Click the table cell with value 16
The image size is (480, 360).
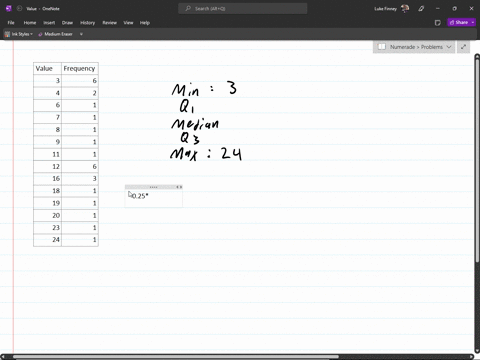pos(47,179)
